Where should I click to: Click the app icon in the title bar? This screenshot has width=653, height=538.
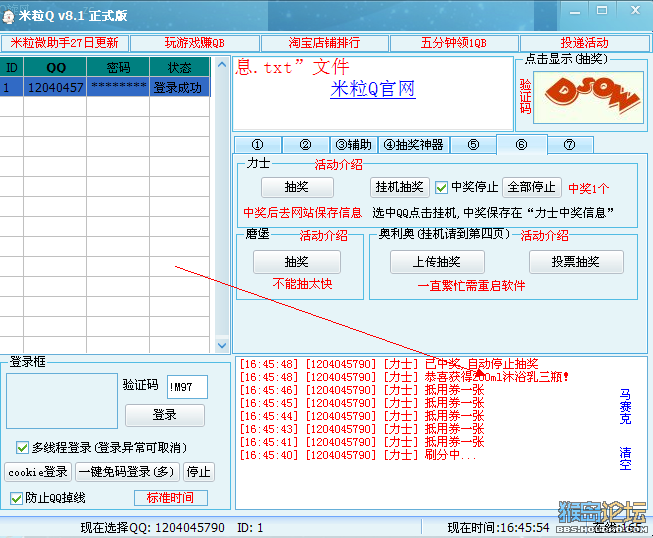[8, 16]
